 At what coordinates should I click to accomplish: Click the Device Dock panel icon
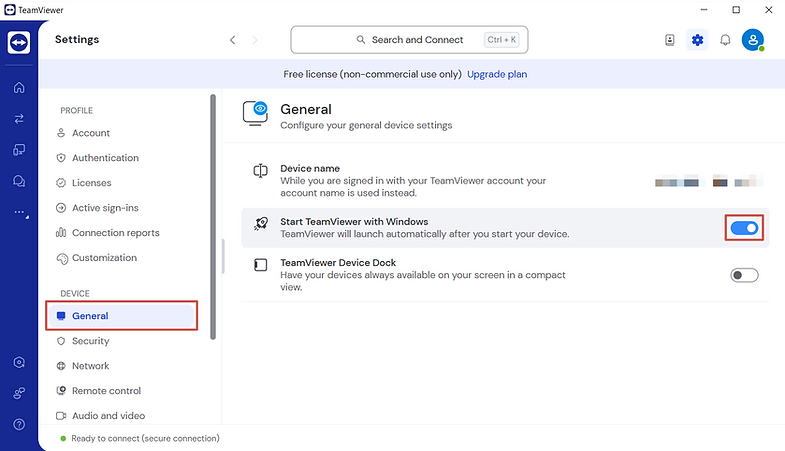[261, 265]
